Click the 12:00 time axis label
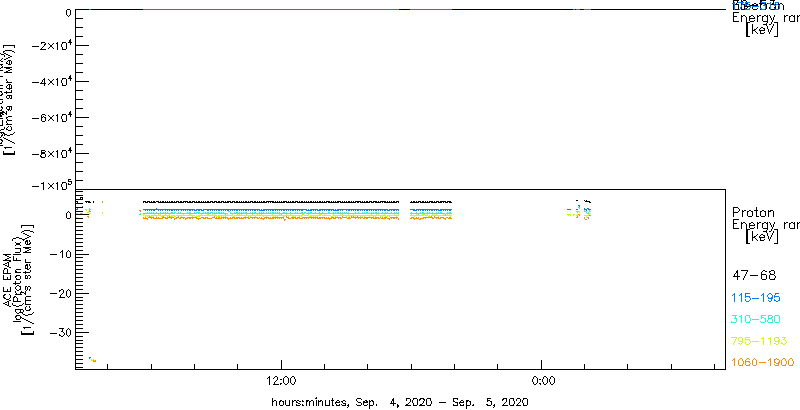 (282, 380)
